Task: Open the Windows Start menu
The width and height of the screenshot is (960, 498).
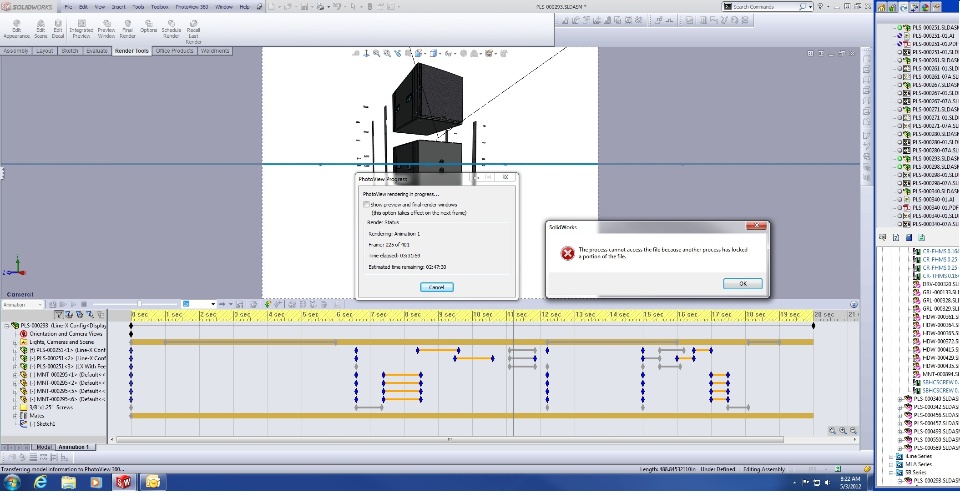Action: 12,482
